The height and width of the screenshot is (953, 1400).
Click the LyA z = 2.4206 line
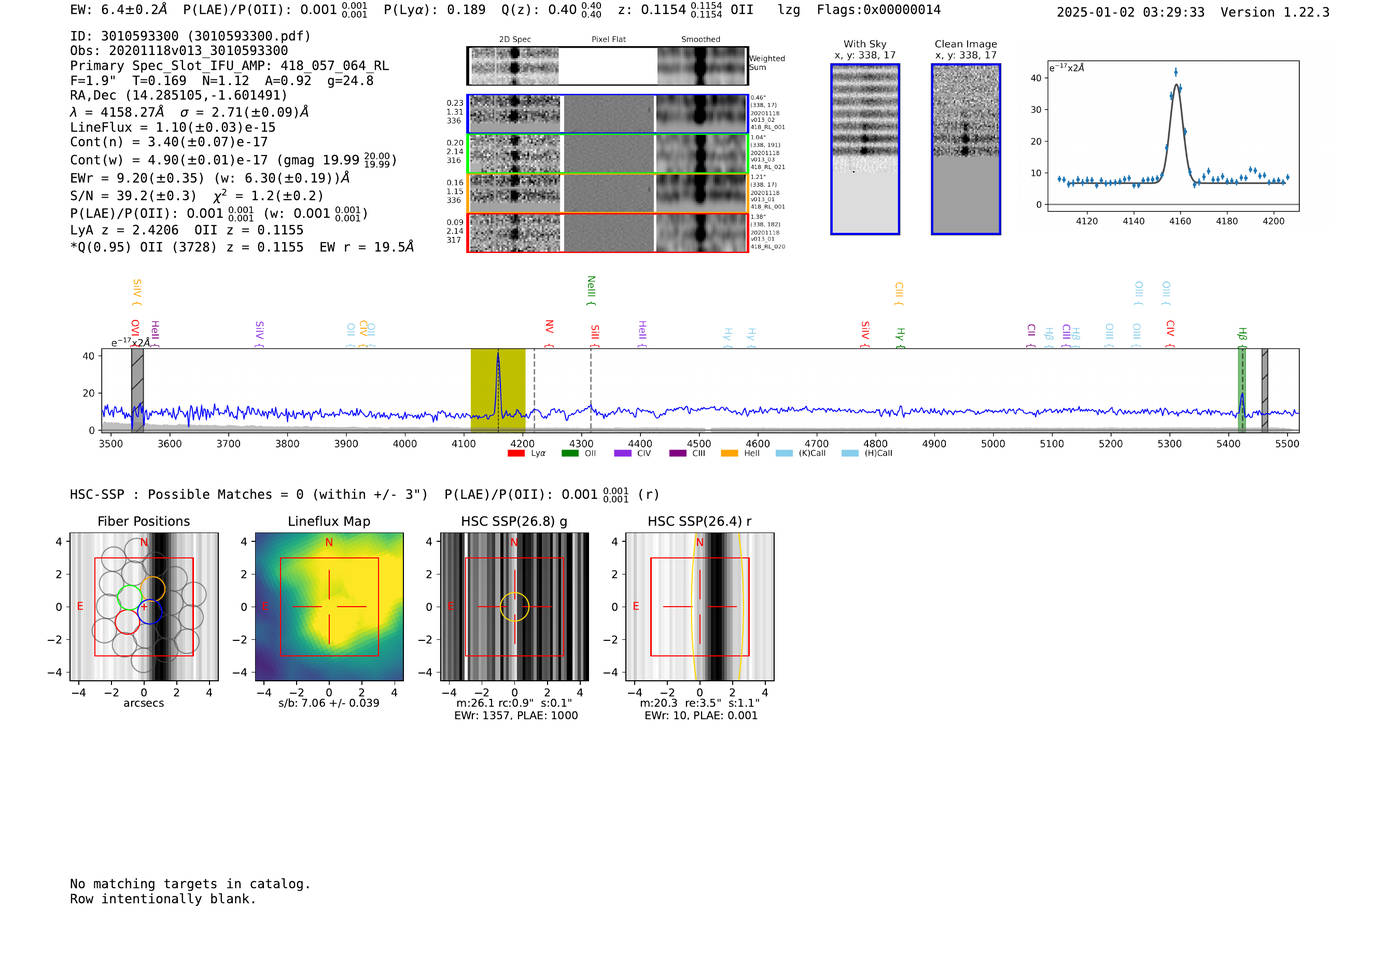[x=187, y=230]
